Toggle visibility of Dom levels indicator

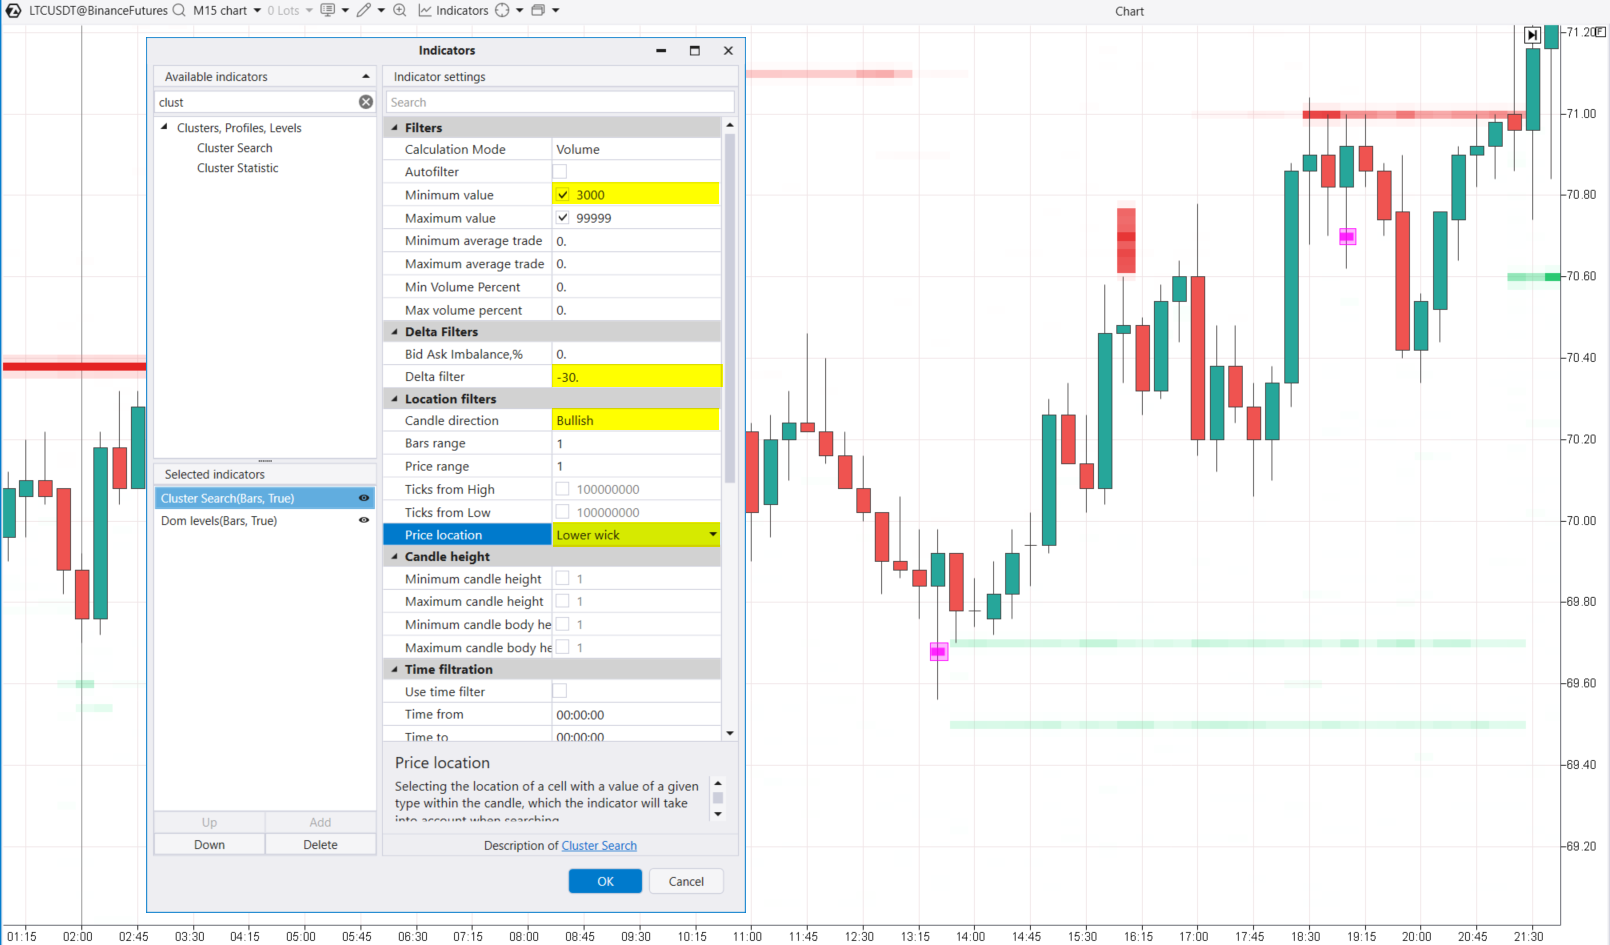tap(363, 520)
